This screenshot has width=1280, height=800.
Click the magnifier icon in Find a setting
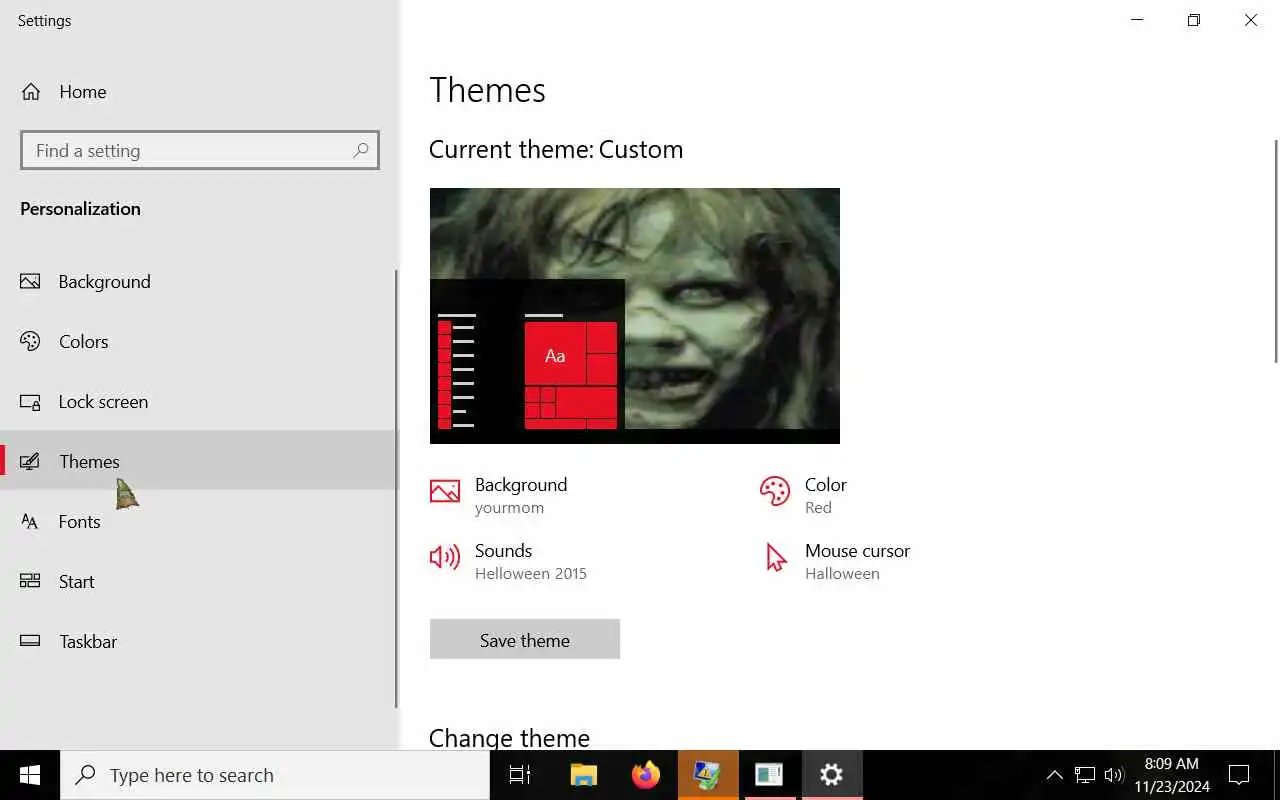[361, 150]
